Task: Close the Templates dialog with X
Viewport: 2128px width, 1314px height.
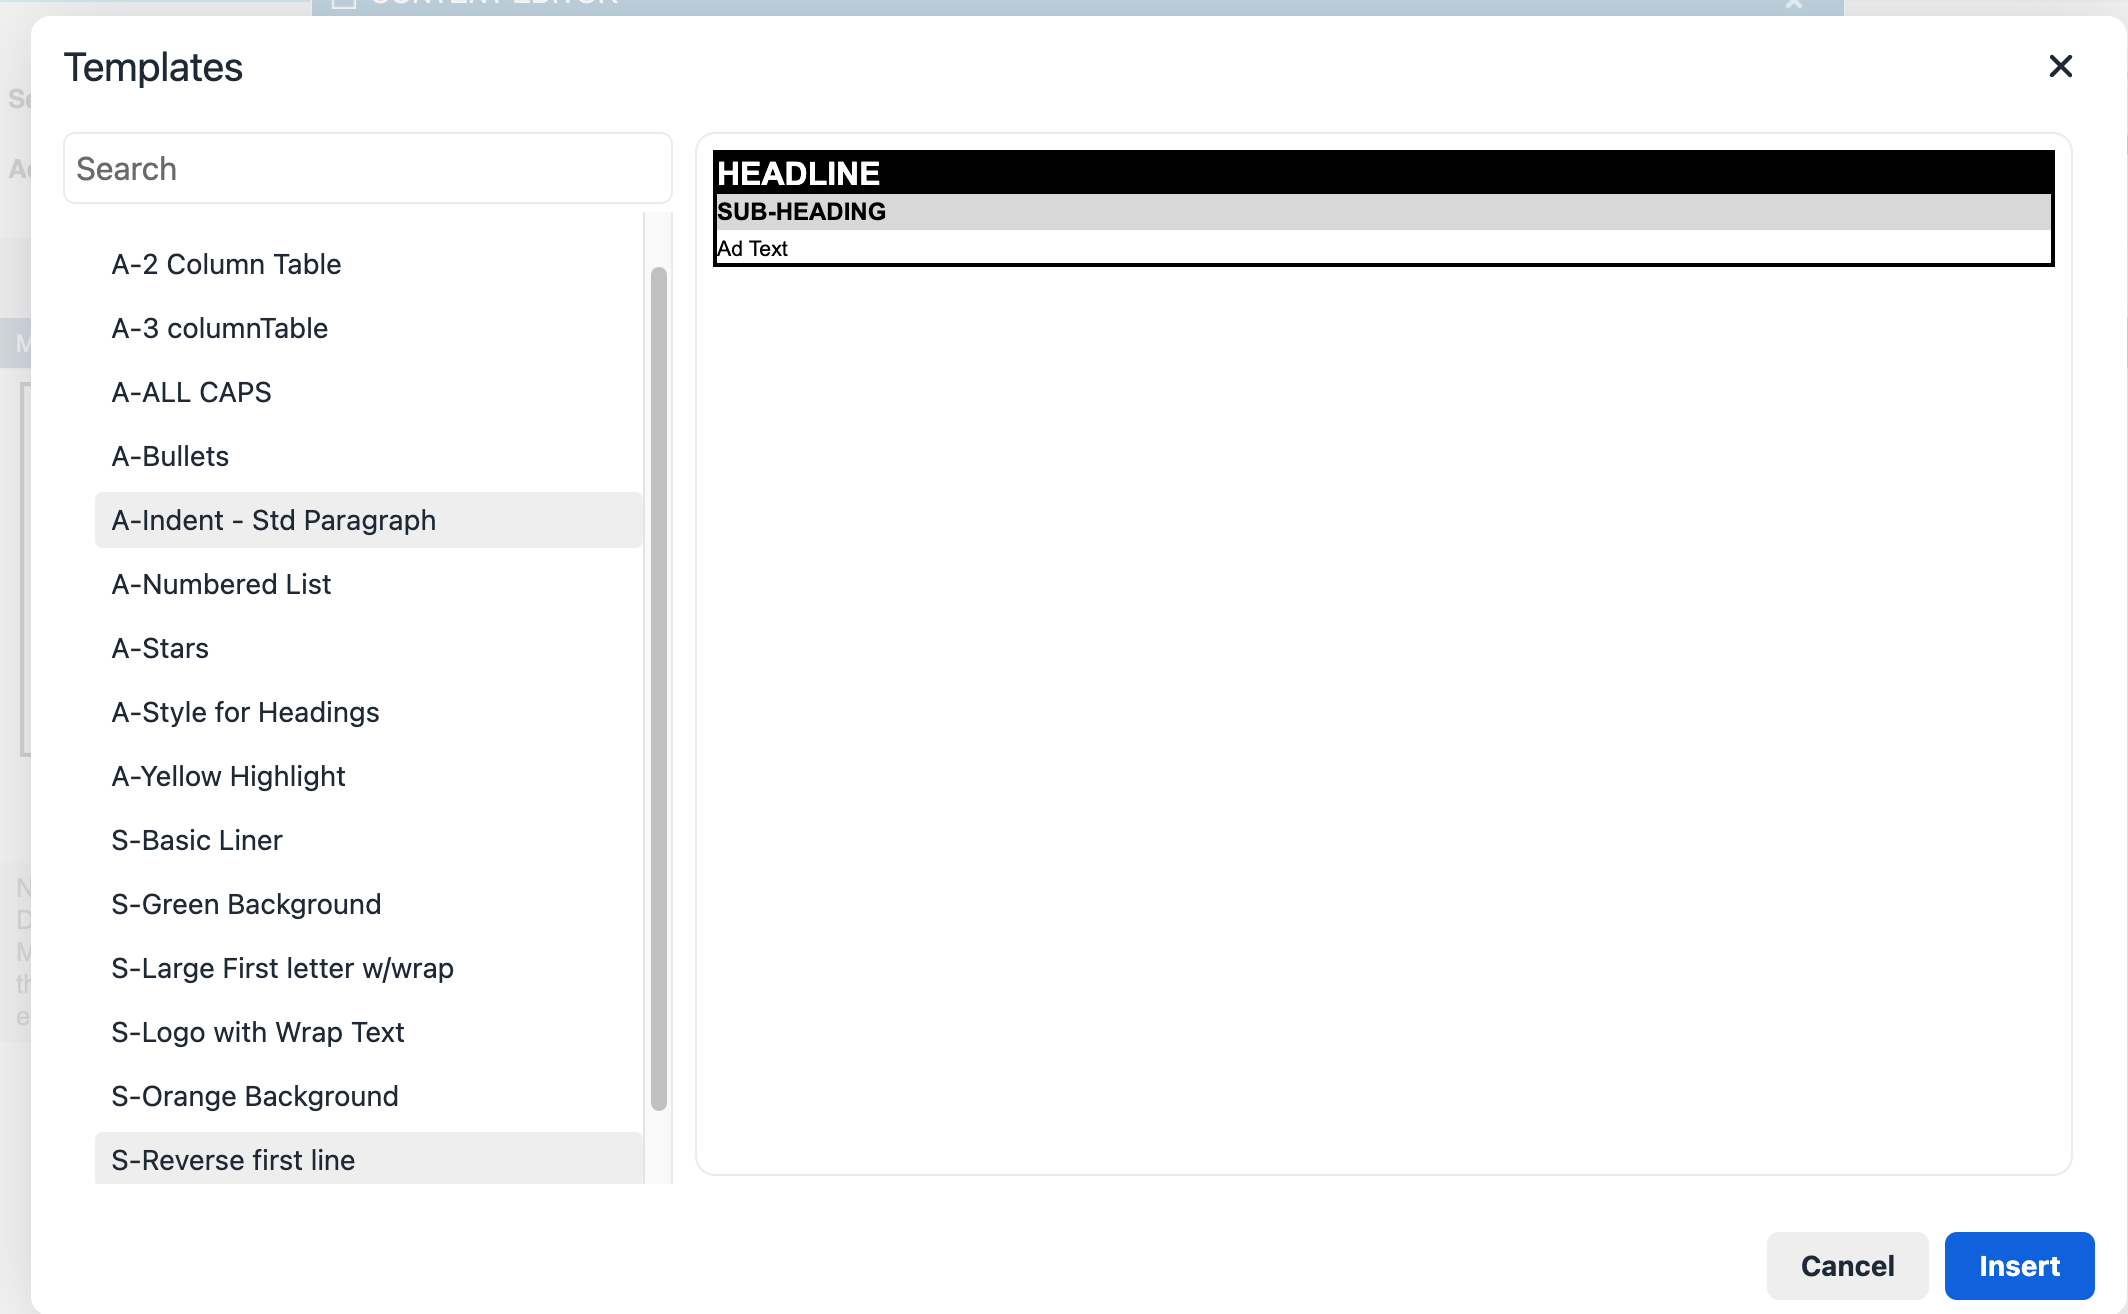Action: pos(2060,67)
